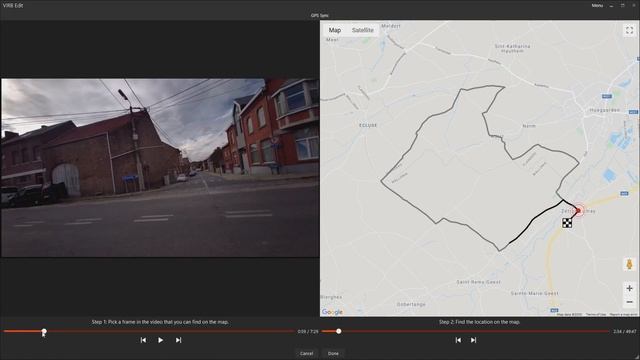Cancel the GPS sync dialog

[x=307, y=353]
